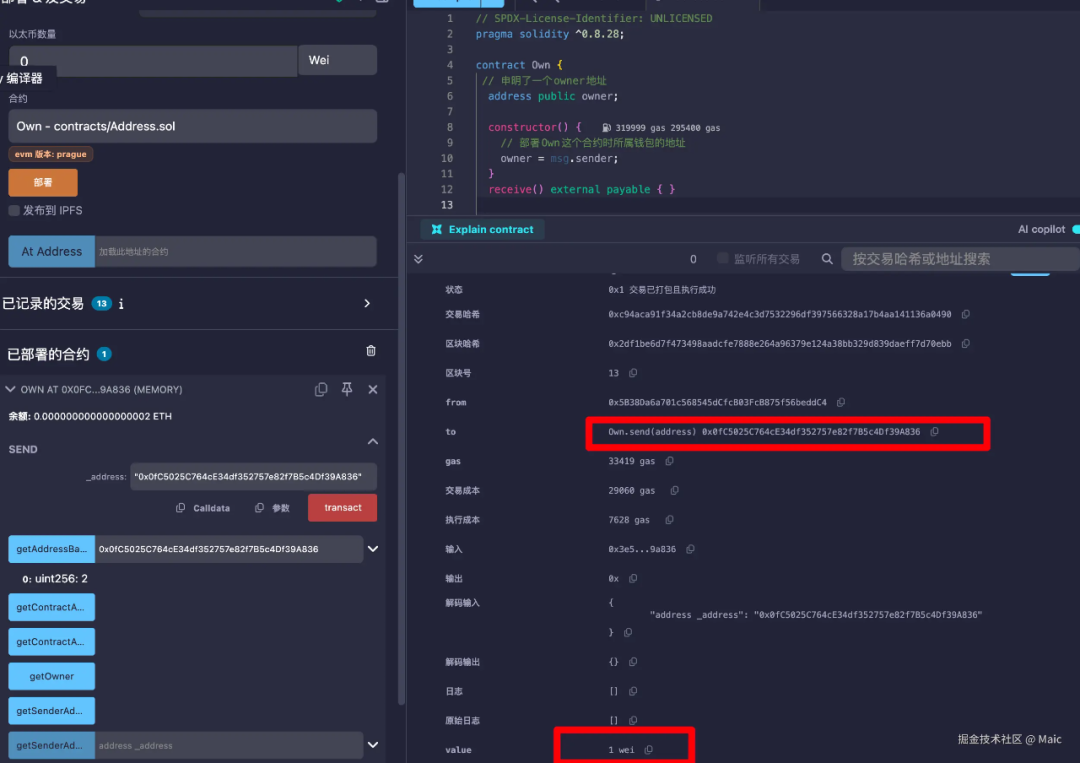Click the red transact button

click(x=342, y=508)
